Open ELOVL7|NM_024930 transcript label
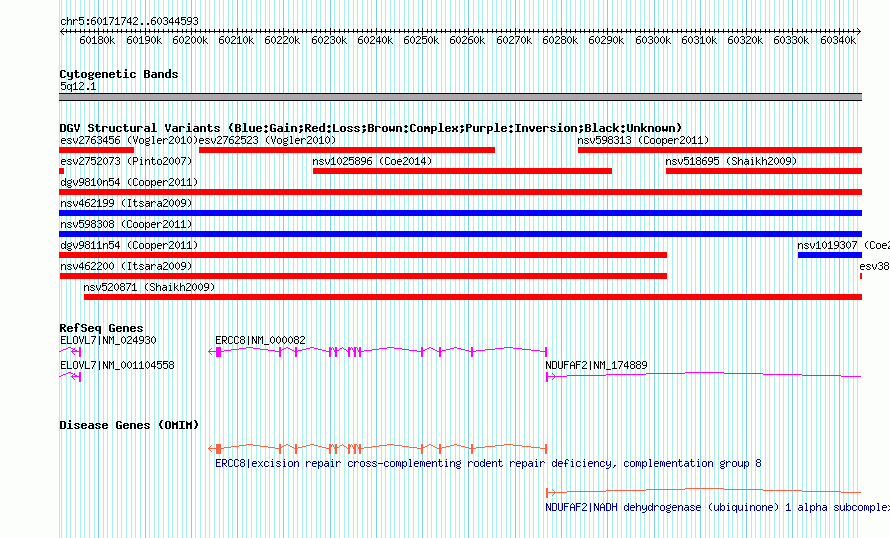Viewport: 890px width, 538px height. pyautogui.click(x=108, y=341)
